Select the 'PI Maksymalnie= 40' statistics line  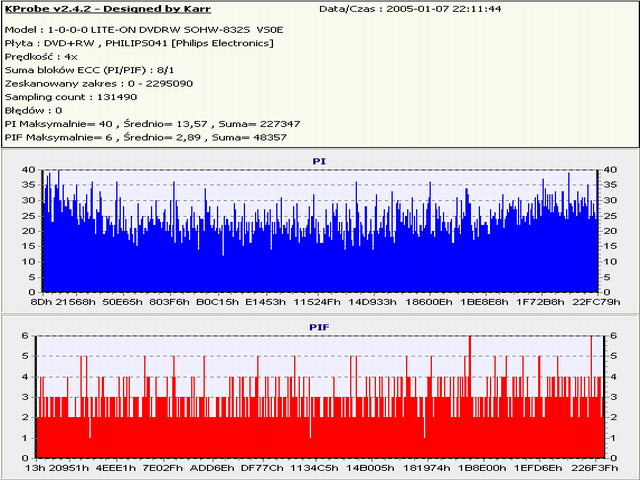pyautogui.click(x=152, y=124)
